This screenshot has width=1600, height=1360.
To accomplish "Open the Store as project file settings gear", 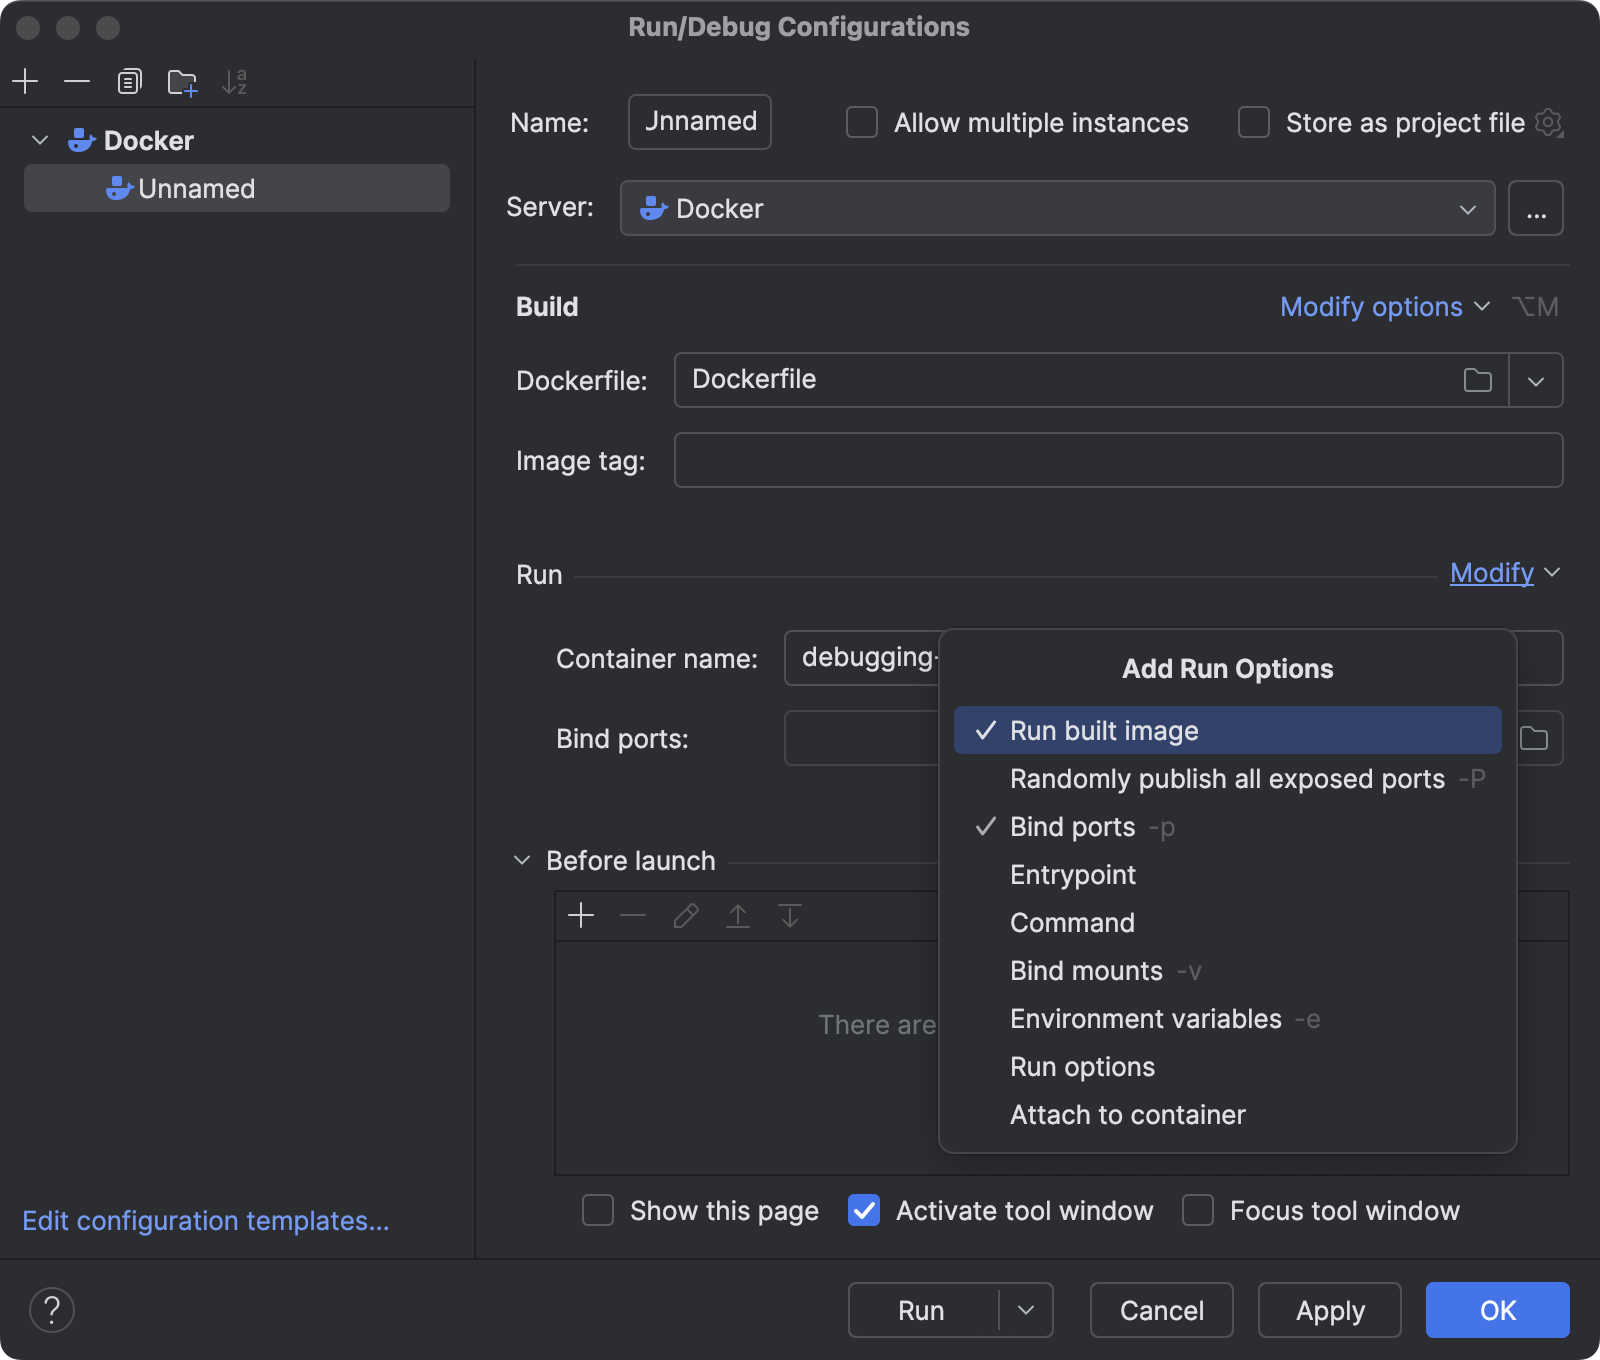I will [x=1549, y=122].
